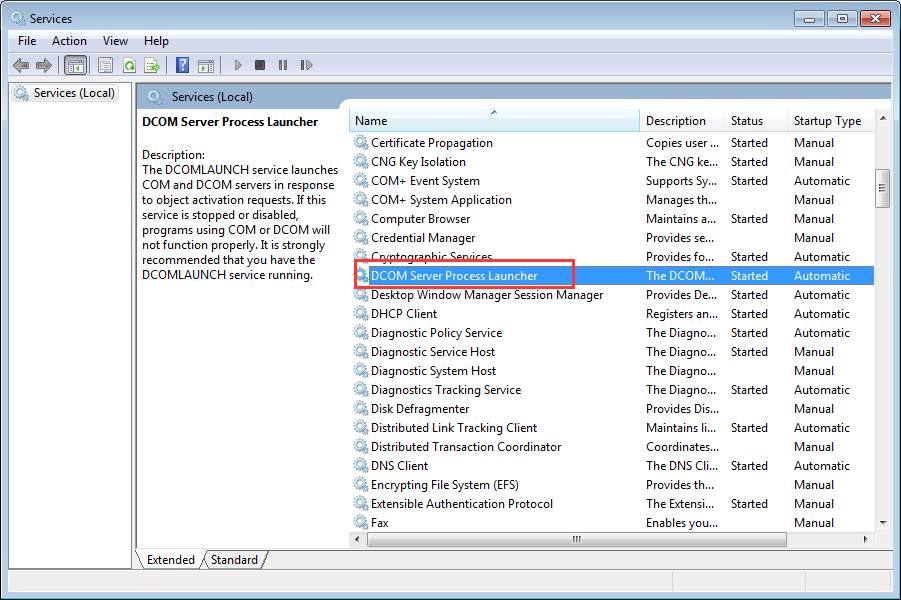
Task: Click the Back arrow toolbar icon
Action: (21, 66)
